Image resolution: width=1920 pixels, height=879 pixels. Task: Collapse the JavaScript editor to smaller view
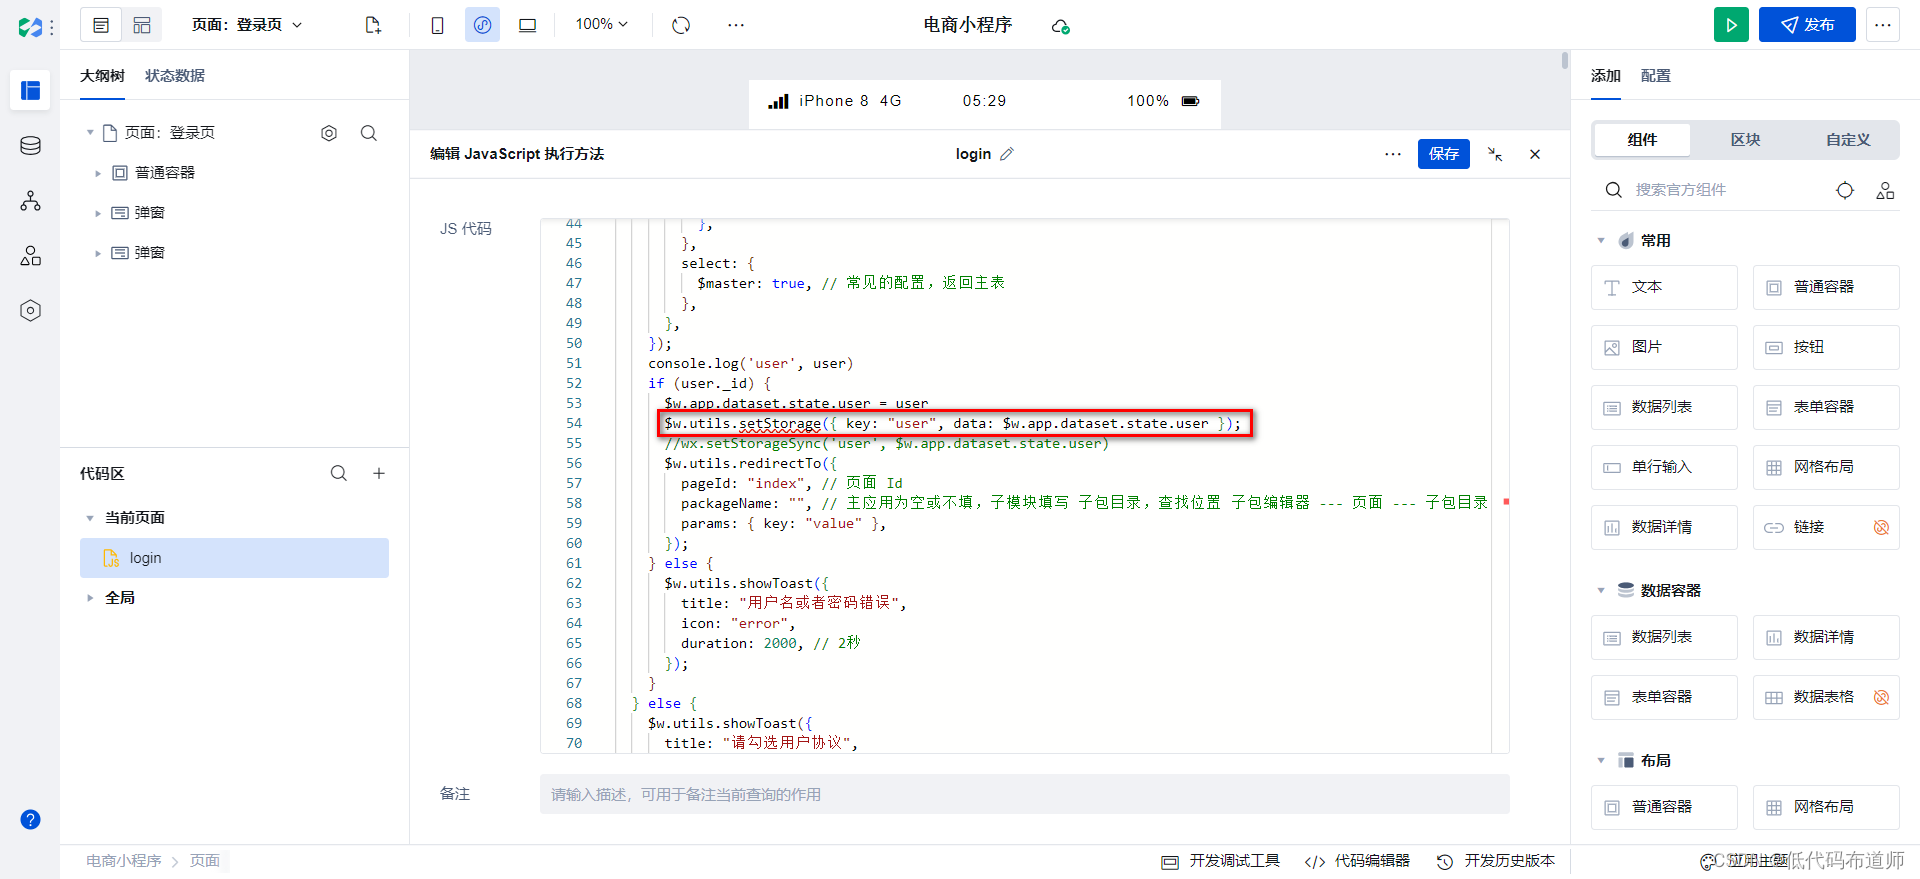coord(1495,154)
